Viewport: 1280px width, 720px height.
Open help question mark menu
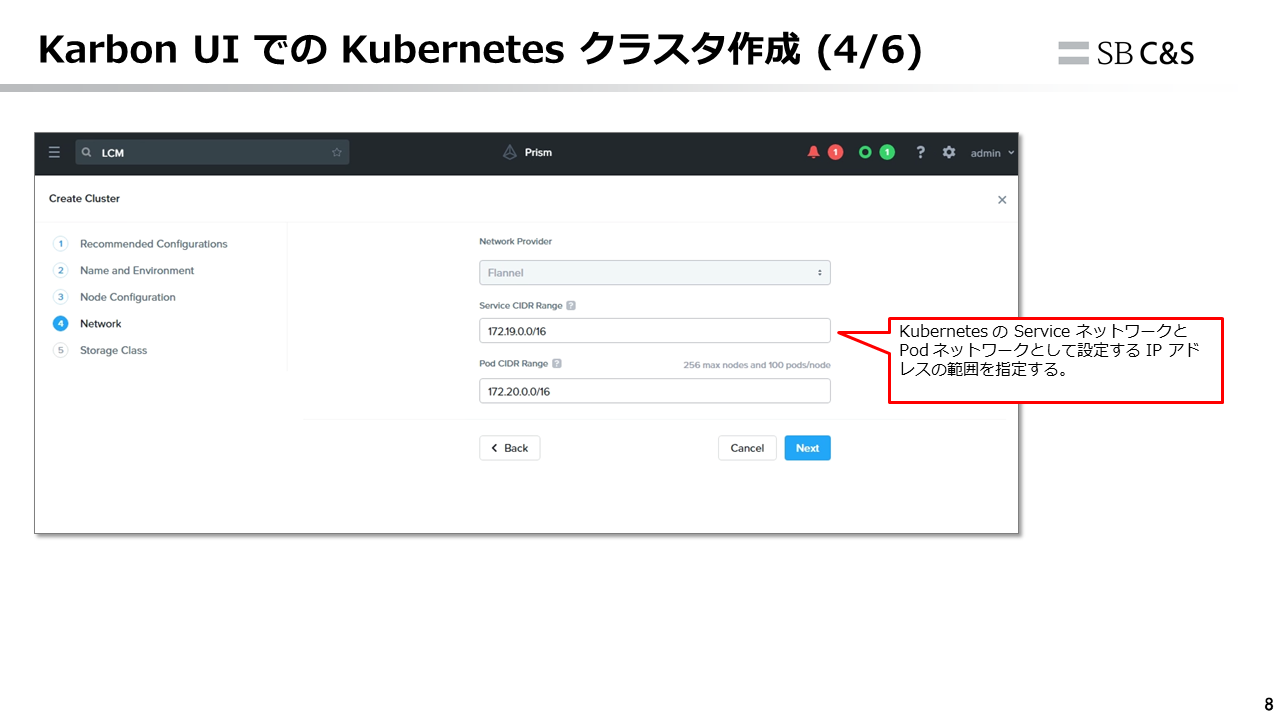(920, 152)
